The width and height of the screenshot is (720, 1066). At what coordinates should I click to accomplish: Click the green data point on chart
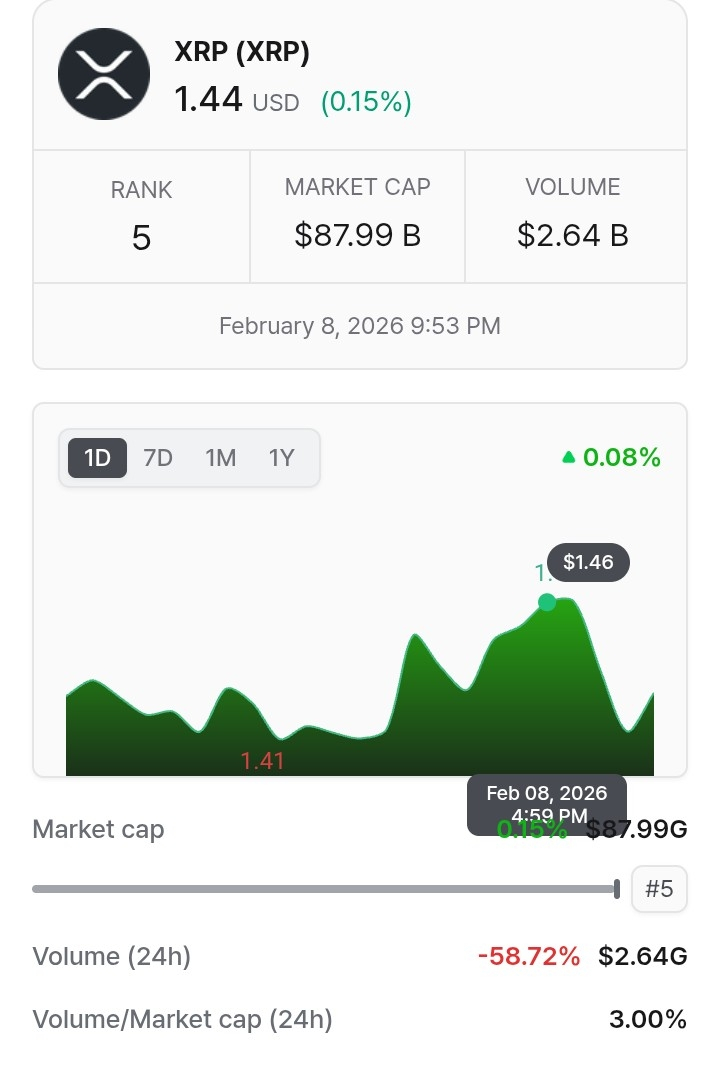(x=547, y=602)
